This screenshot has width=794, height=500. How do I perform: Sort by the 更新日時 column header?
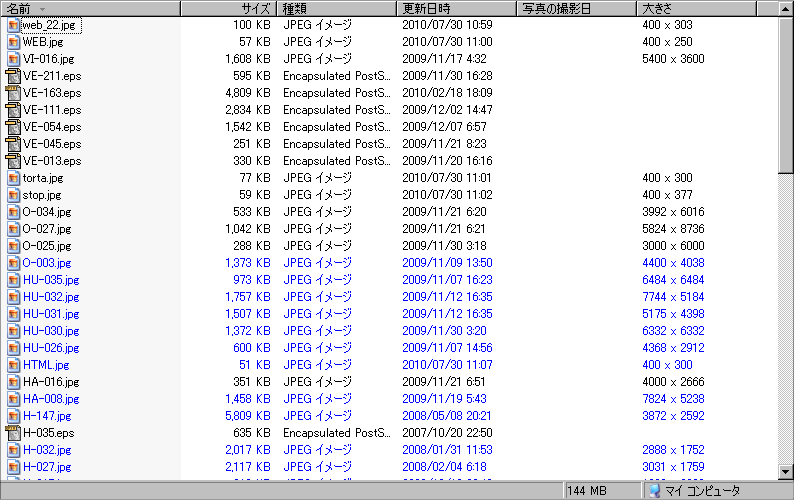pos(457,9)
